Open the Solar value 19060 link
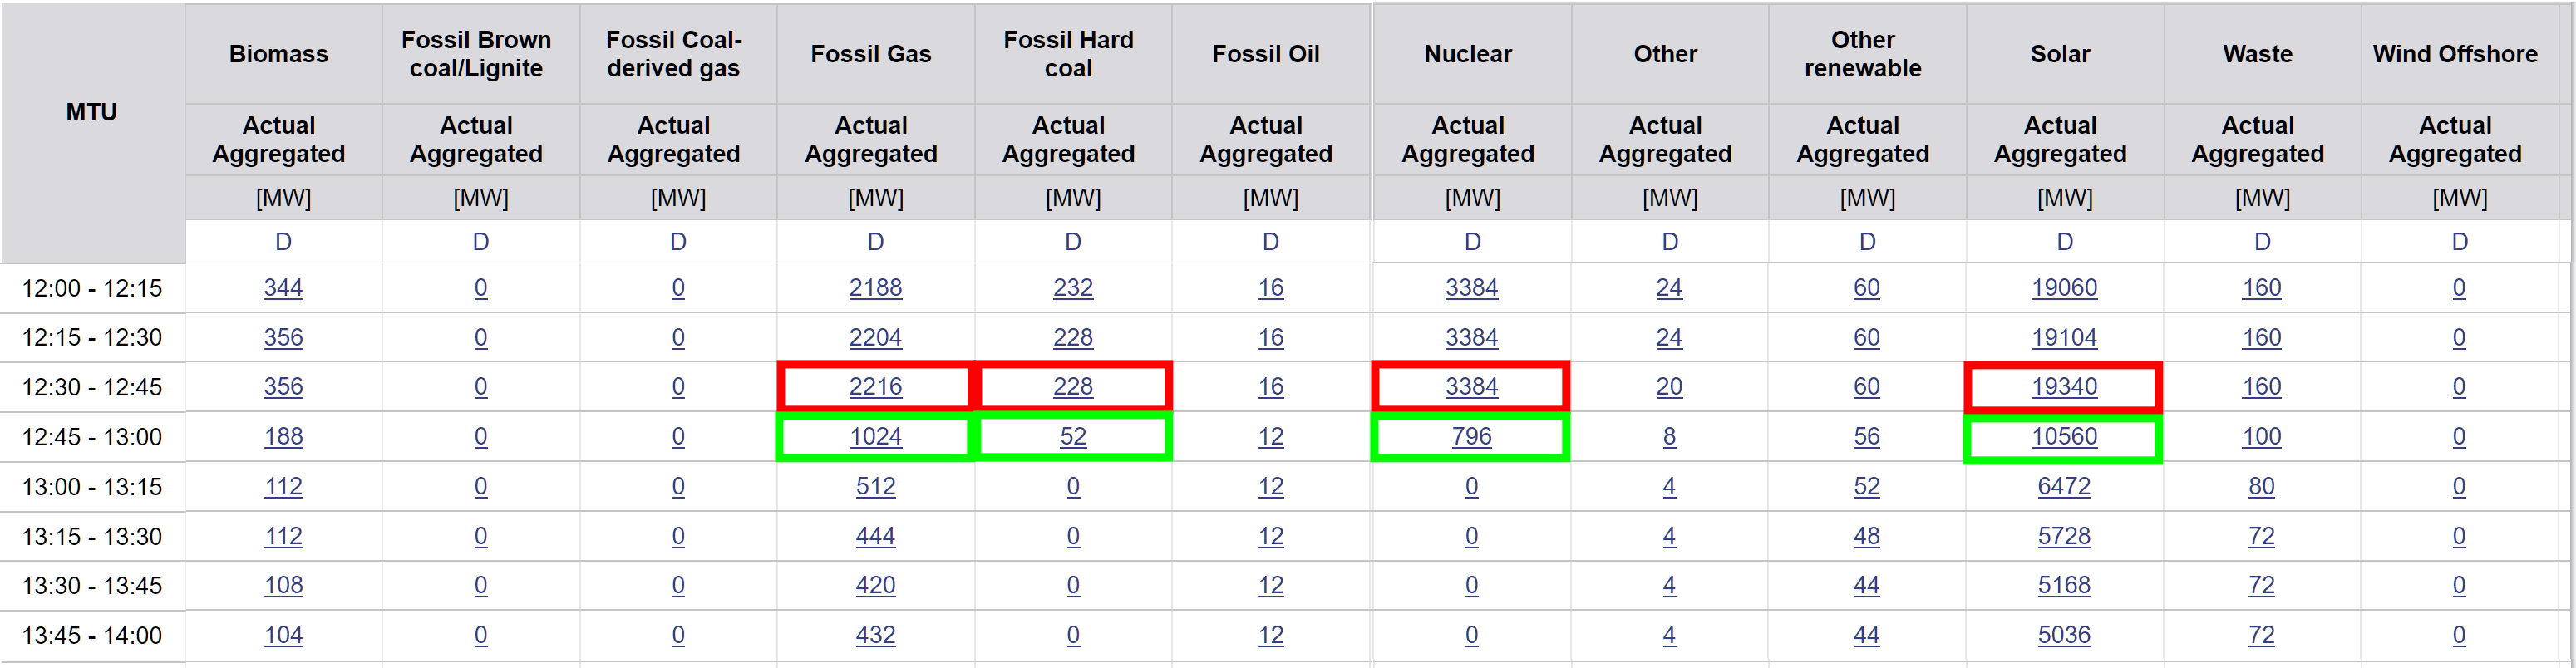 point(2063,288)
